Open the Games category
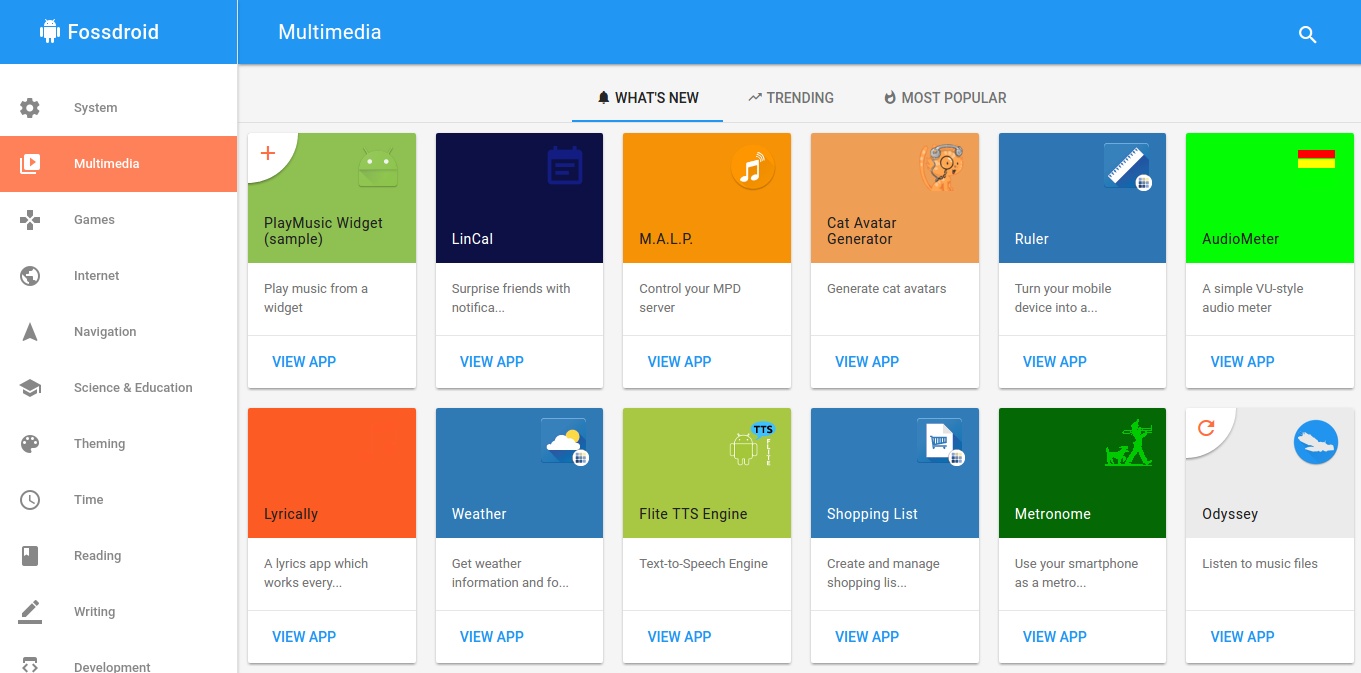 [118, 220]
